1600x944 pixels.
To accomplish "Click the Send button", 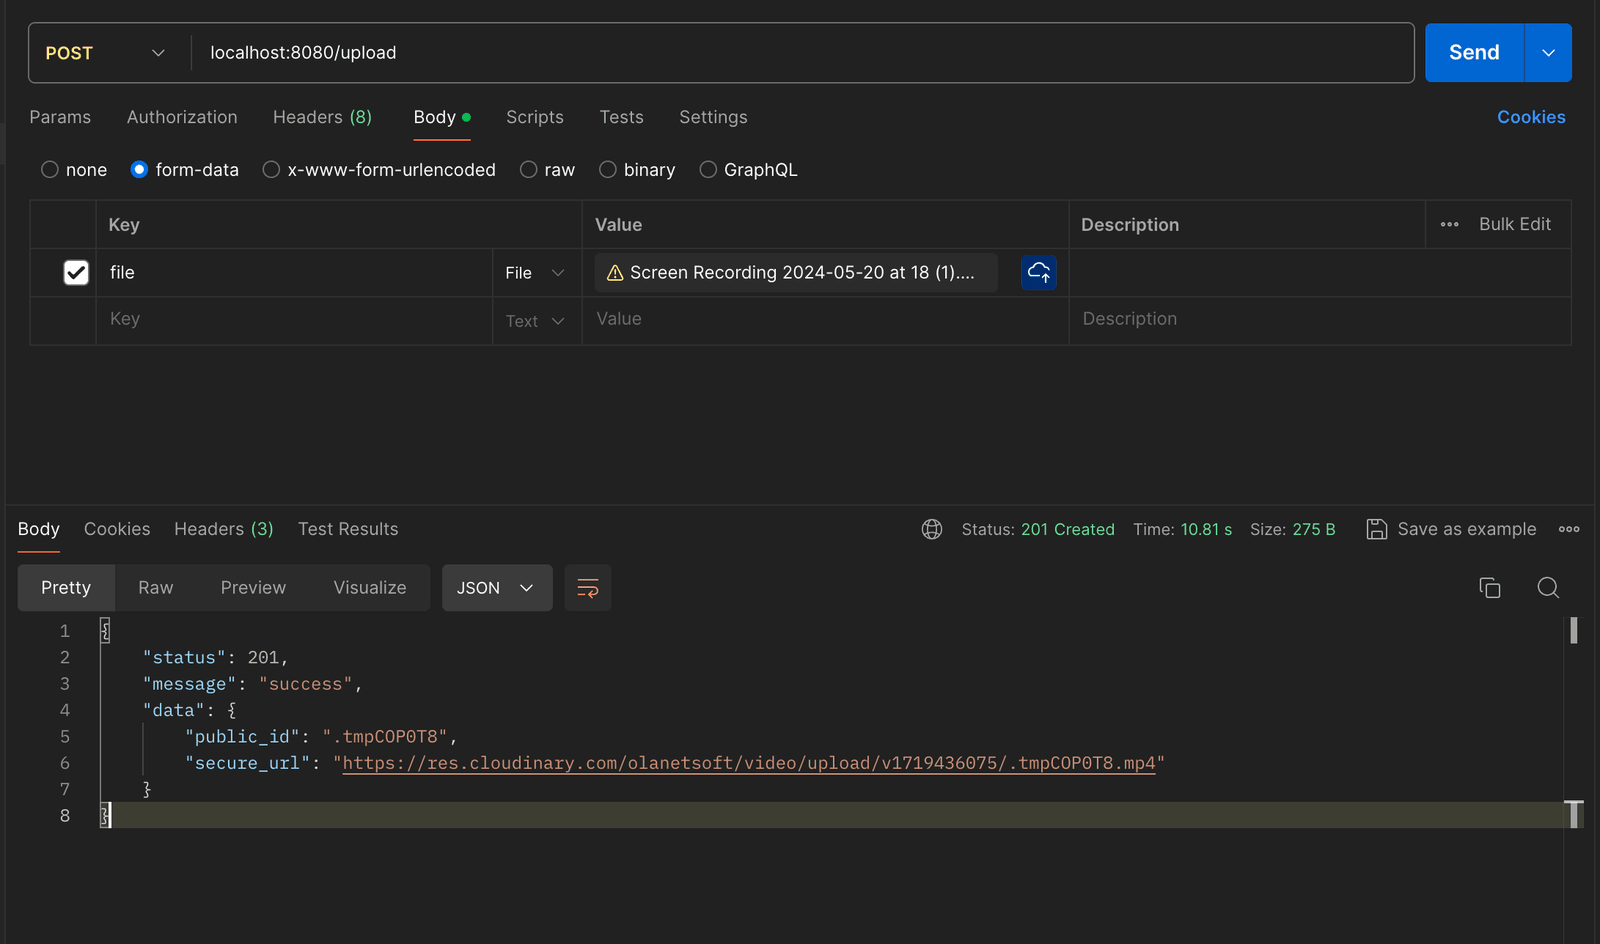I will point(1474,53).
